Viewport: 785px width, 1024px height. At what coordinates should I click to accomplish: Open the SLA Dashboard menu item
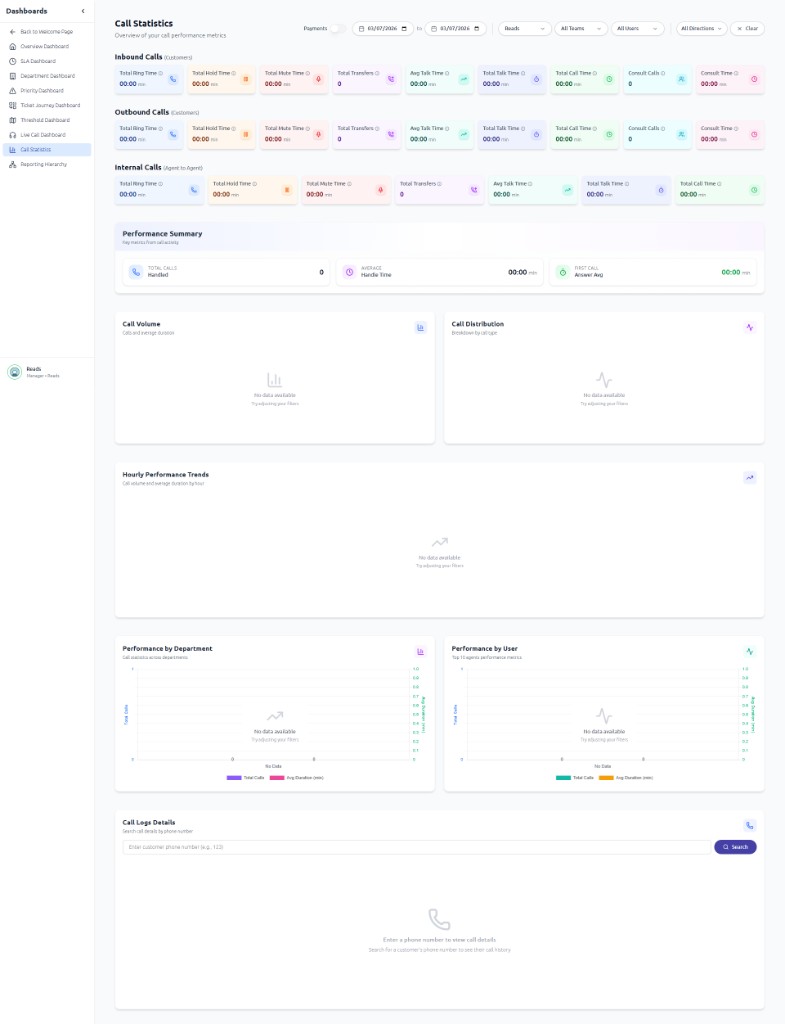click(38, 61)
